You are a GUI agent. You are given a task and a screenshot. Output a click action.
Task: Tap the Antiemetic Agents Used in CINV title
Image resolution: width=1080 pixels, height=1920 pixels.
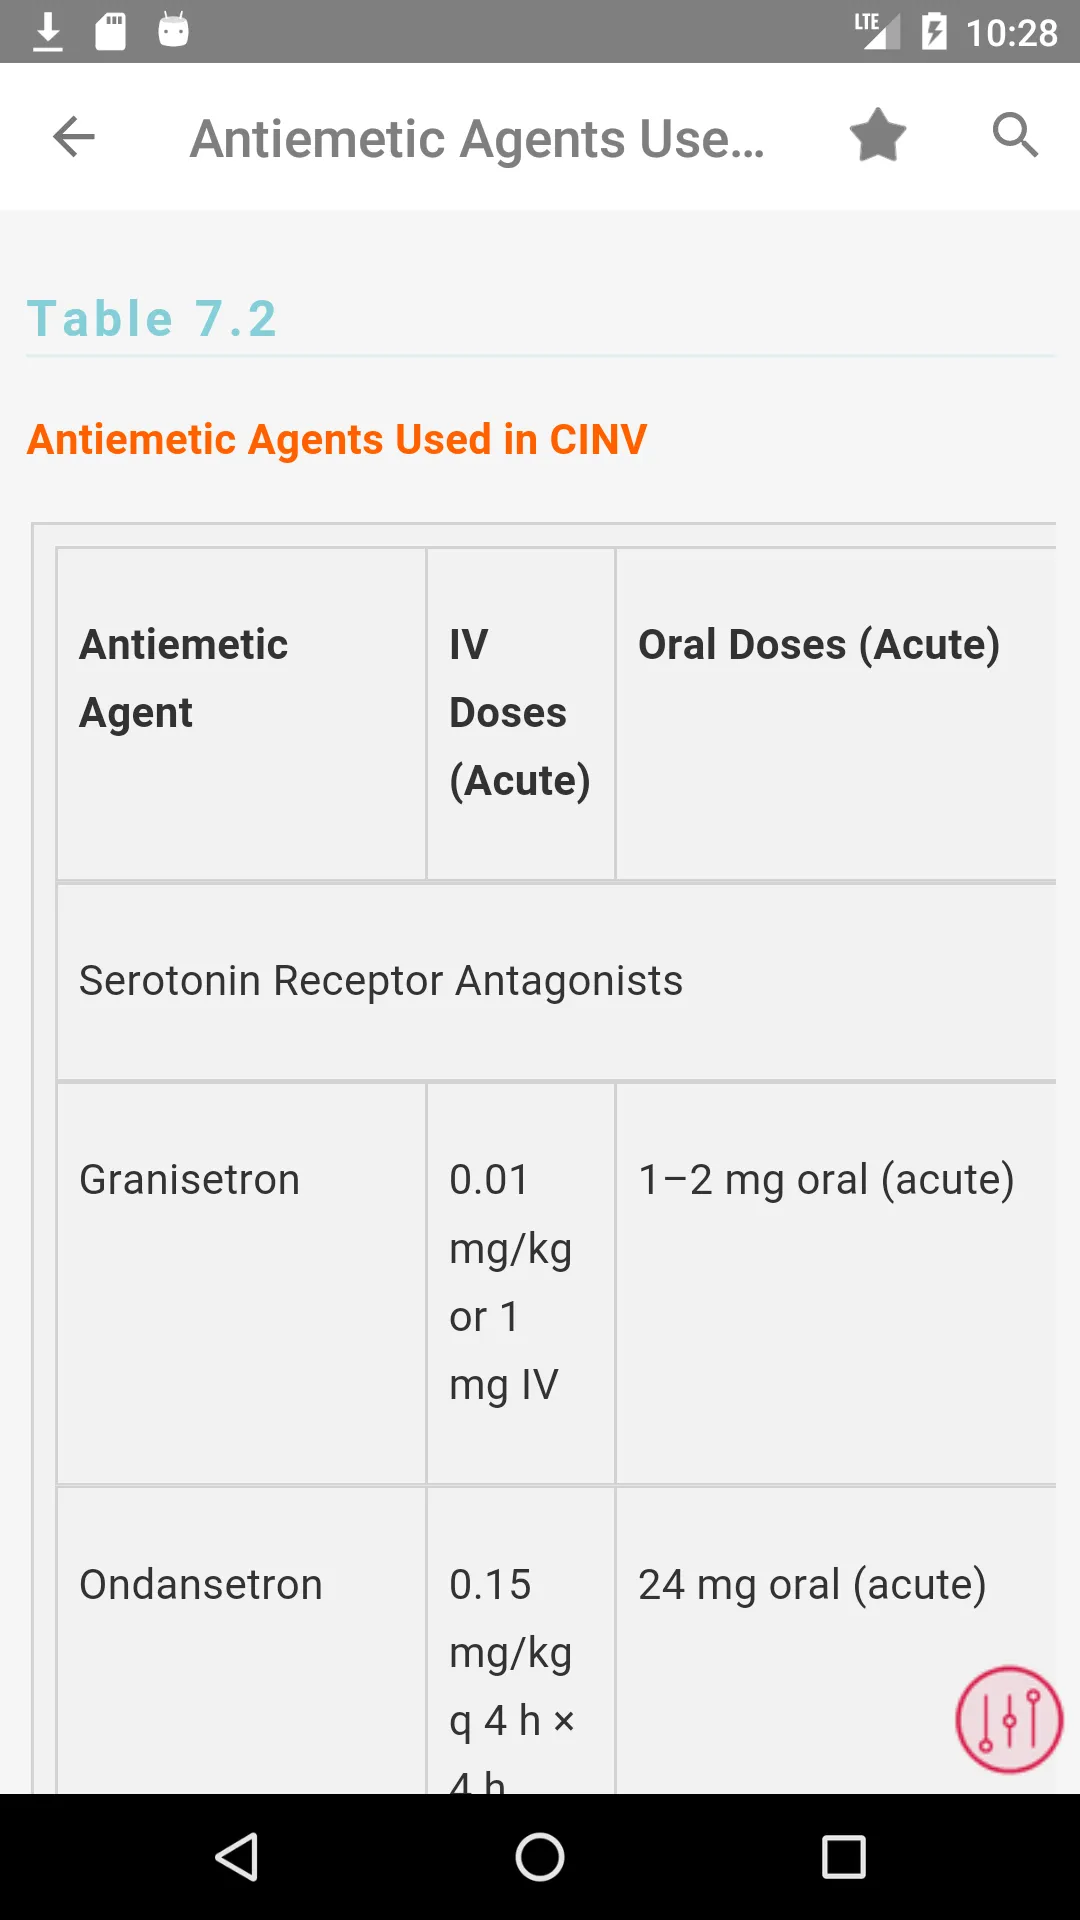click(x=337, y=440)
